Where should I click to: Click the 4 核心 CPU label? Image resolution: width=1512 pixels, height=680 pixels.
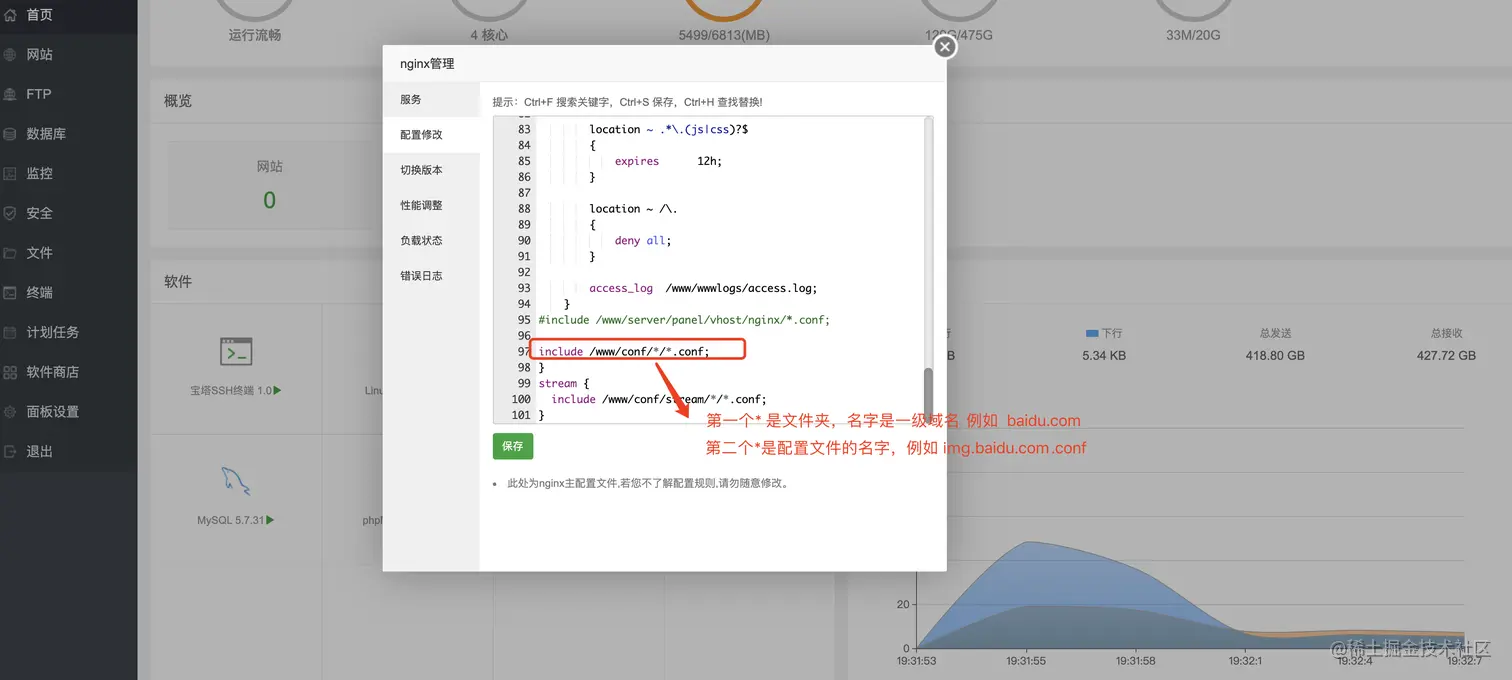click(x=489, y=35)
